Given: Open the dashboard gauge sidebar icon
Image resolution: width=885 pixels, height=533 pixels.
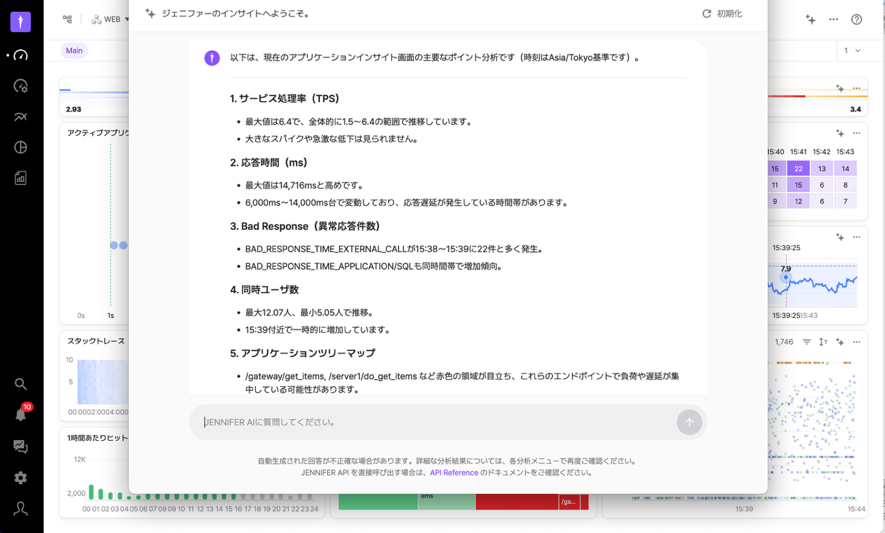Looking at the screenshot, I should (x=20, y=56).
